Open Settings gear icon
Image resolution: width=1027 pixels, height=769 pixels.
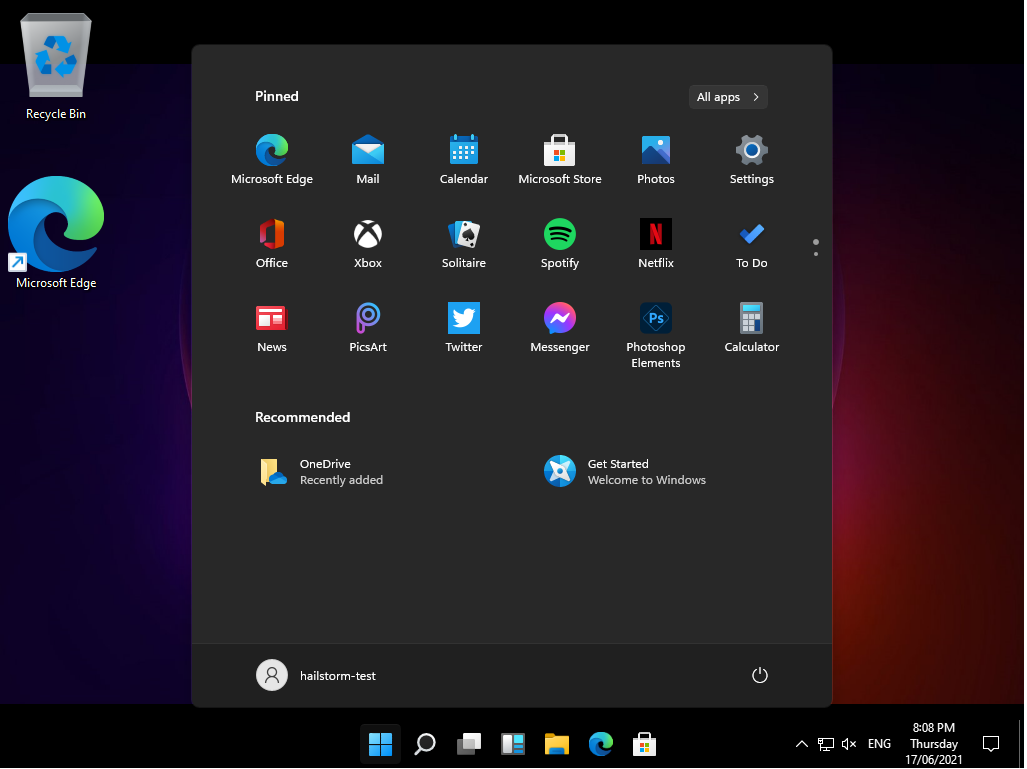tap(751, 159)
